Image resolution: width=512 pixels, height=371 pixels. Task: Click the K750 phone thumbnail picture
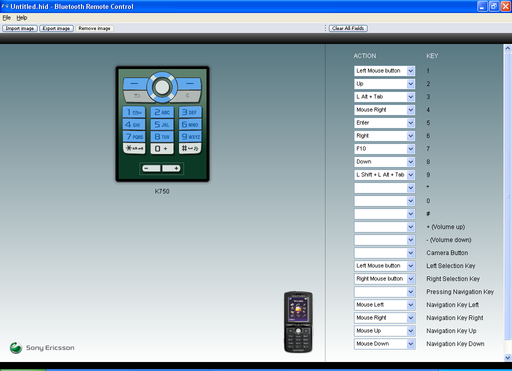tap(298, 322)
